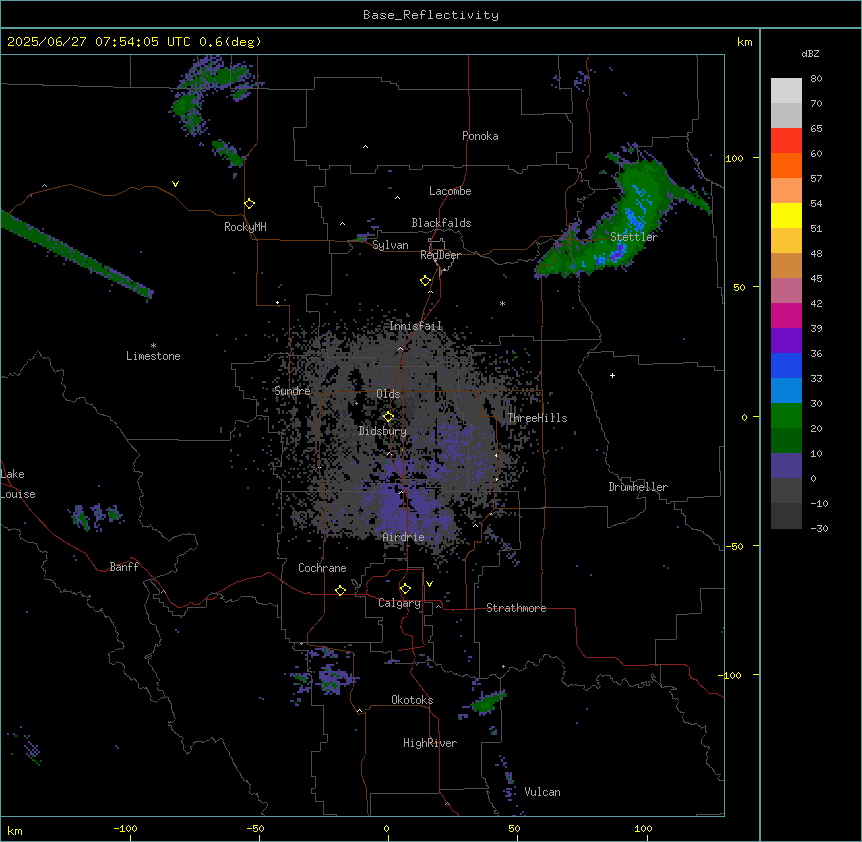Image resolution: width=862 pixels, height=842 pixels.
Task: Click the ThreeHills label
Action: [x=537, y=418]
